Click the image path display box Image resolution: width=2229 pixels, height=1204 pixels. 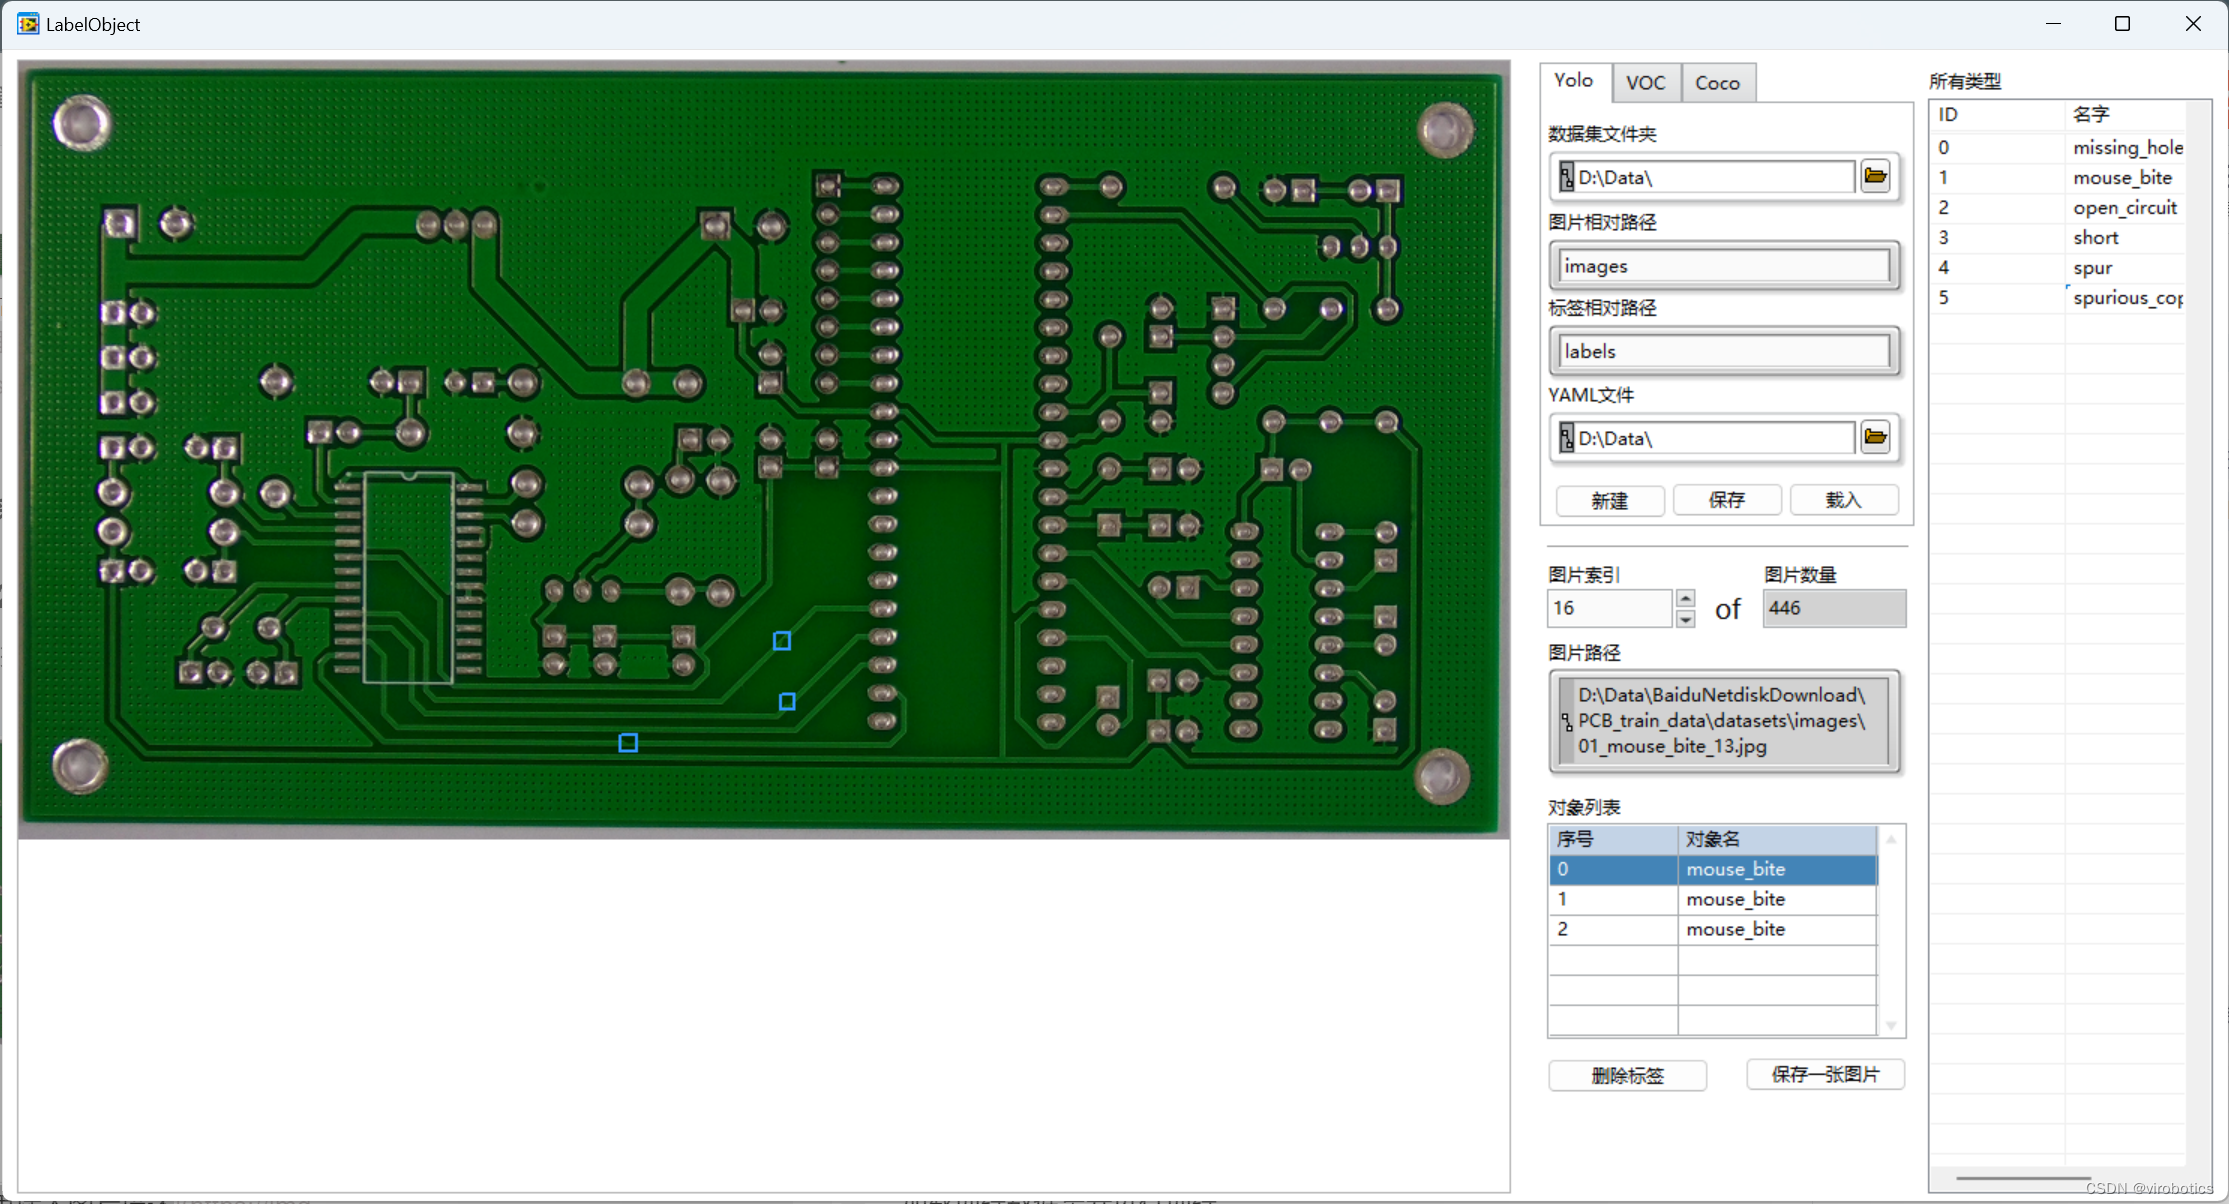tap(1724, 721)
